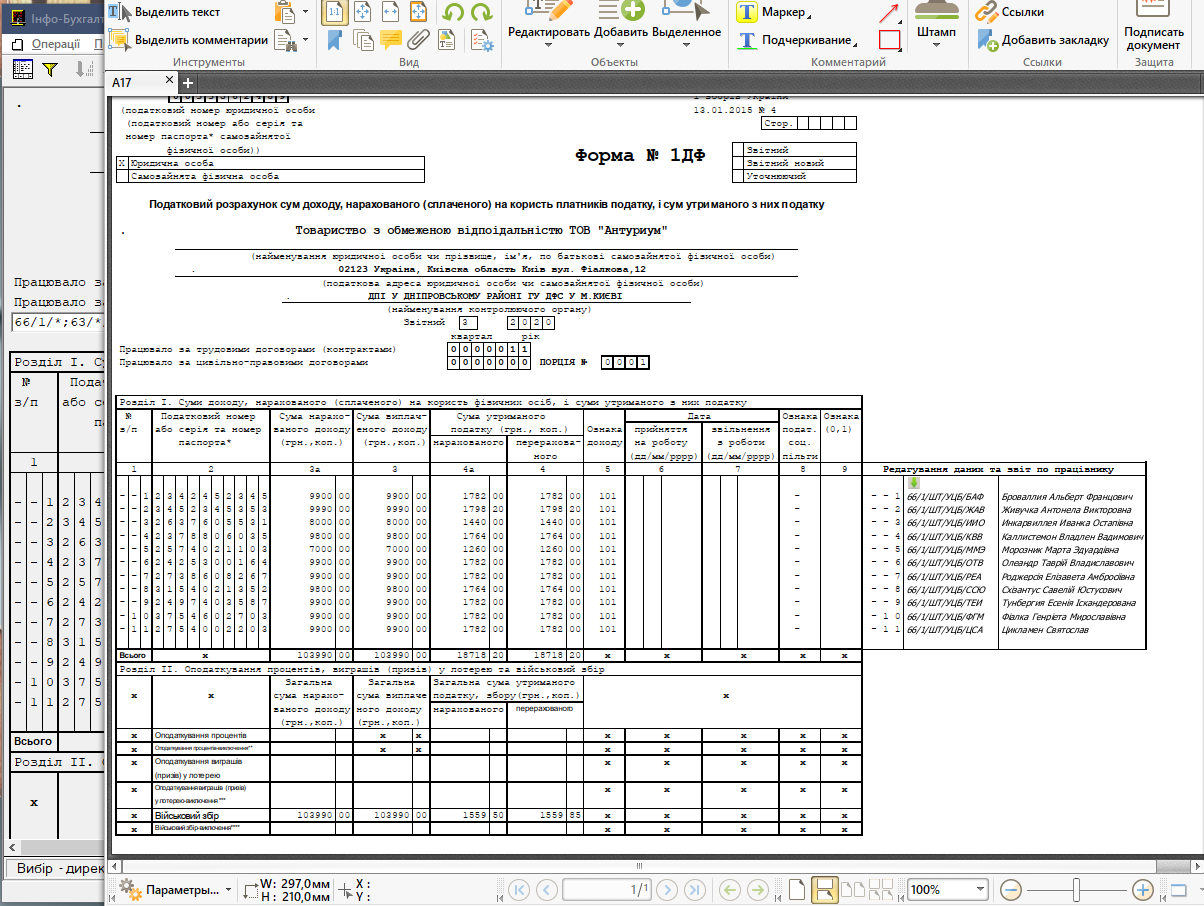This screenshot has width=1204, height=906.
Task: Click the zoom out minus button
Action: point(1009,889)
